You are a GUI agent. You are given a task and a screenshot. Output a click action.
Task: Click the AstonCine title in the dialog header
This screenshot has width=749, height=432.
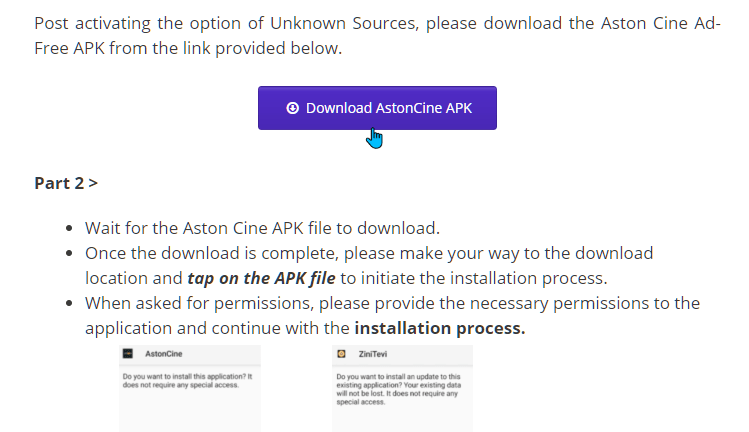click(164, 354)
